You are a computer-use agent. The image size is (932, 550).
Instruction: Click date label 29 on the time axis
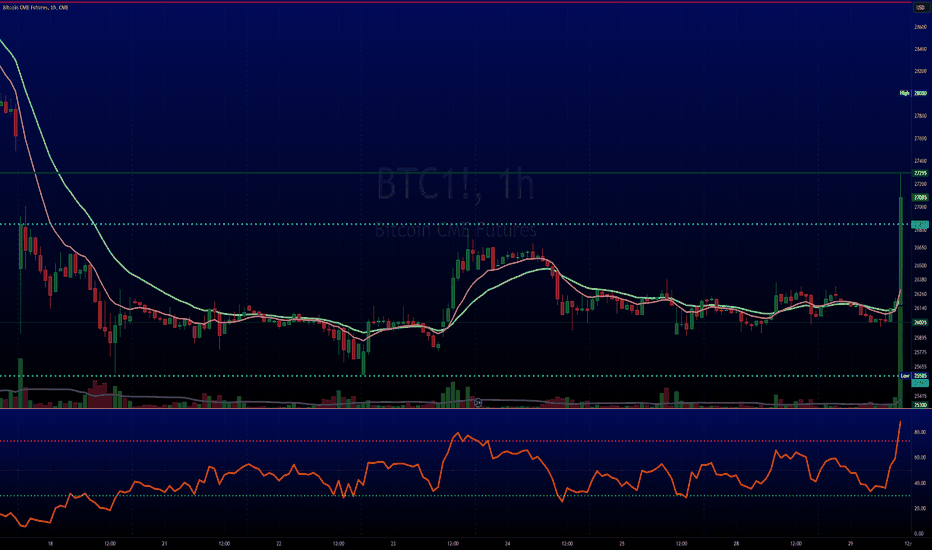851,543
